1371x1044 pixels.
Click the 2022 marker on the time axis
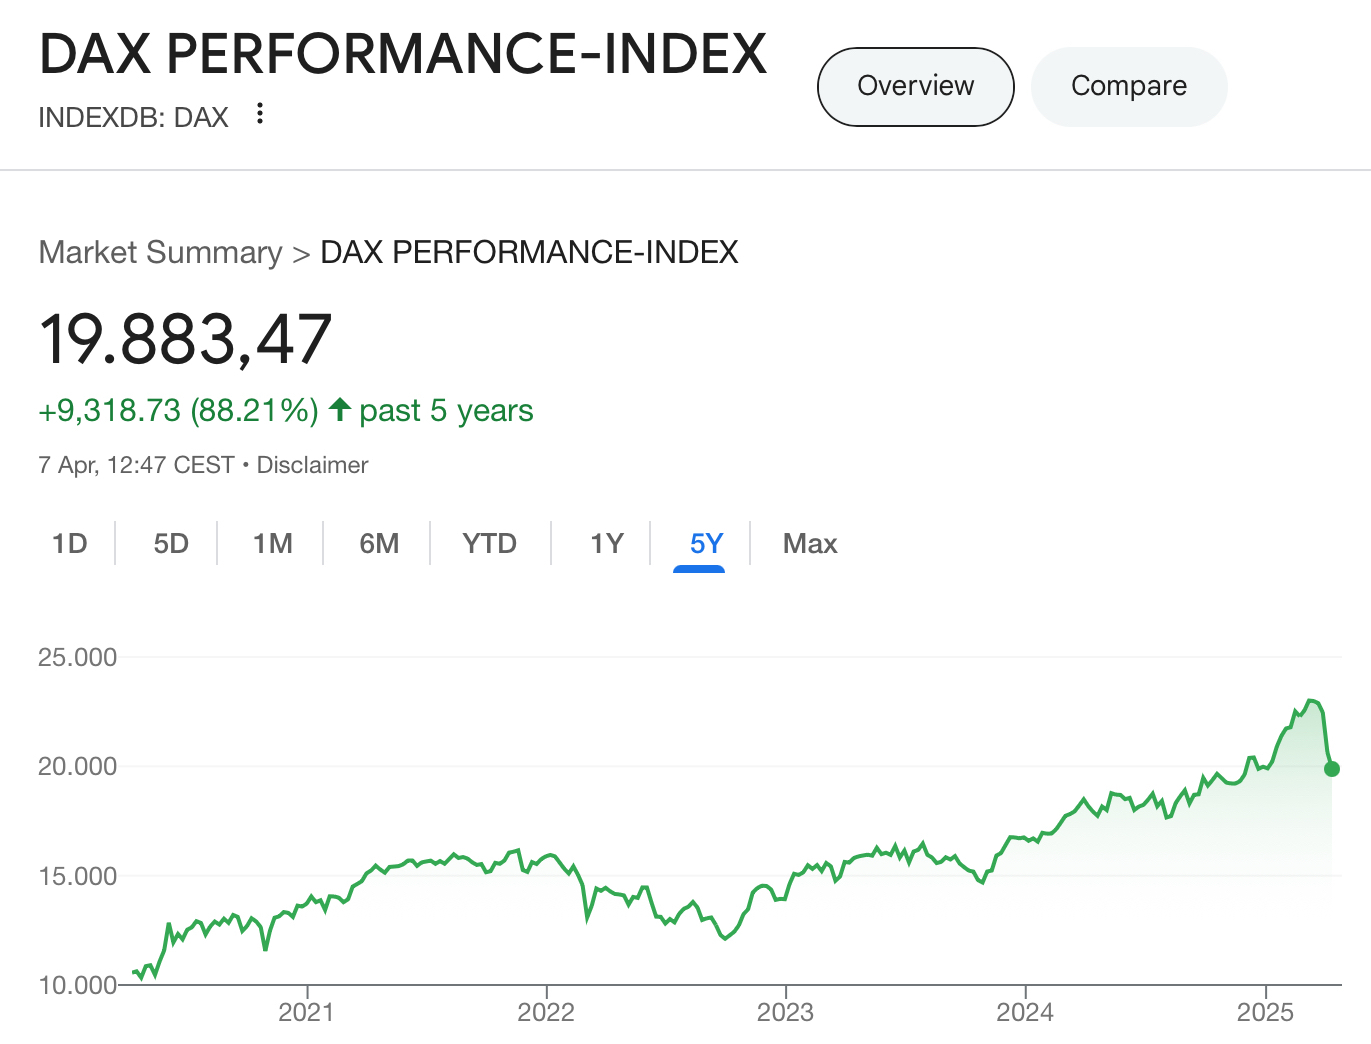point(546,1012)
